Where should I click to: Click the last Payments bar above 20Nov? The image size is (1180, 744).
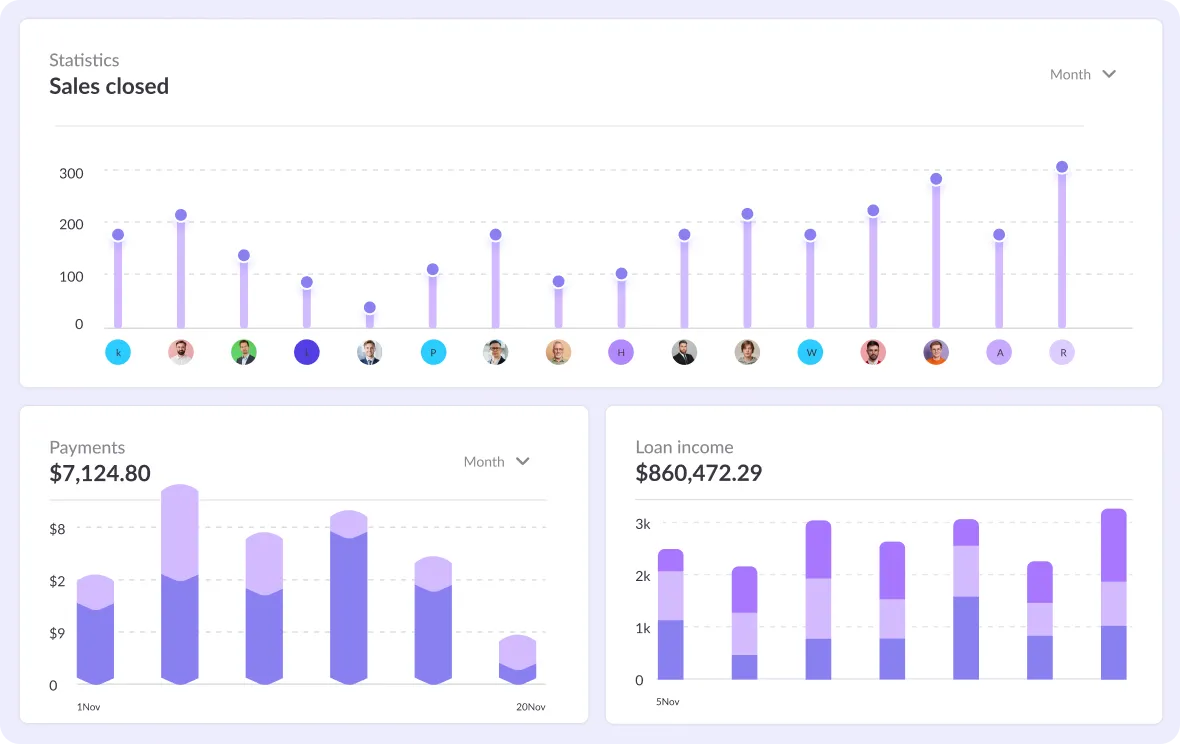pyautogui.click(x=518, y=660)
